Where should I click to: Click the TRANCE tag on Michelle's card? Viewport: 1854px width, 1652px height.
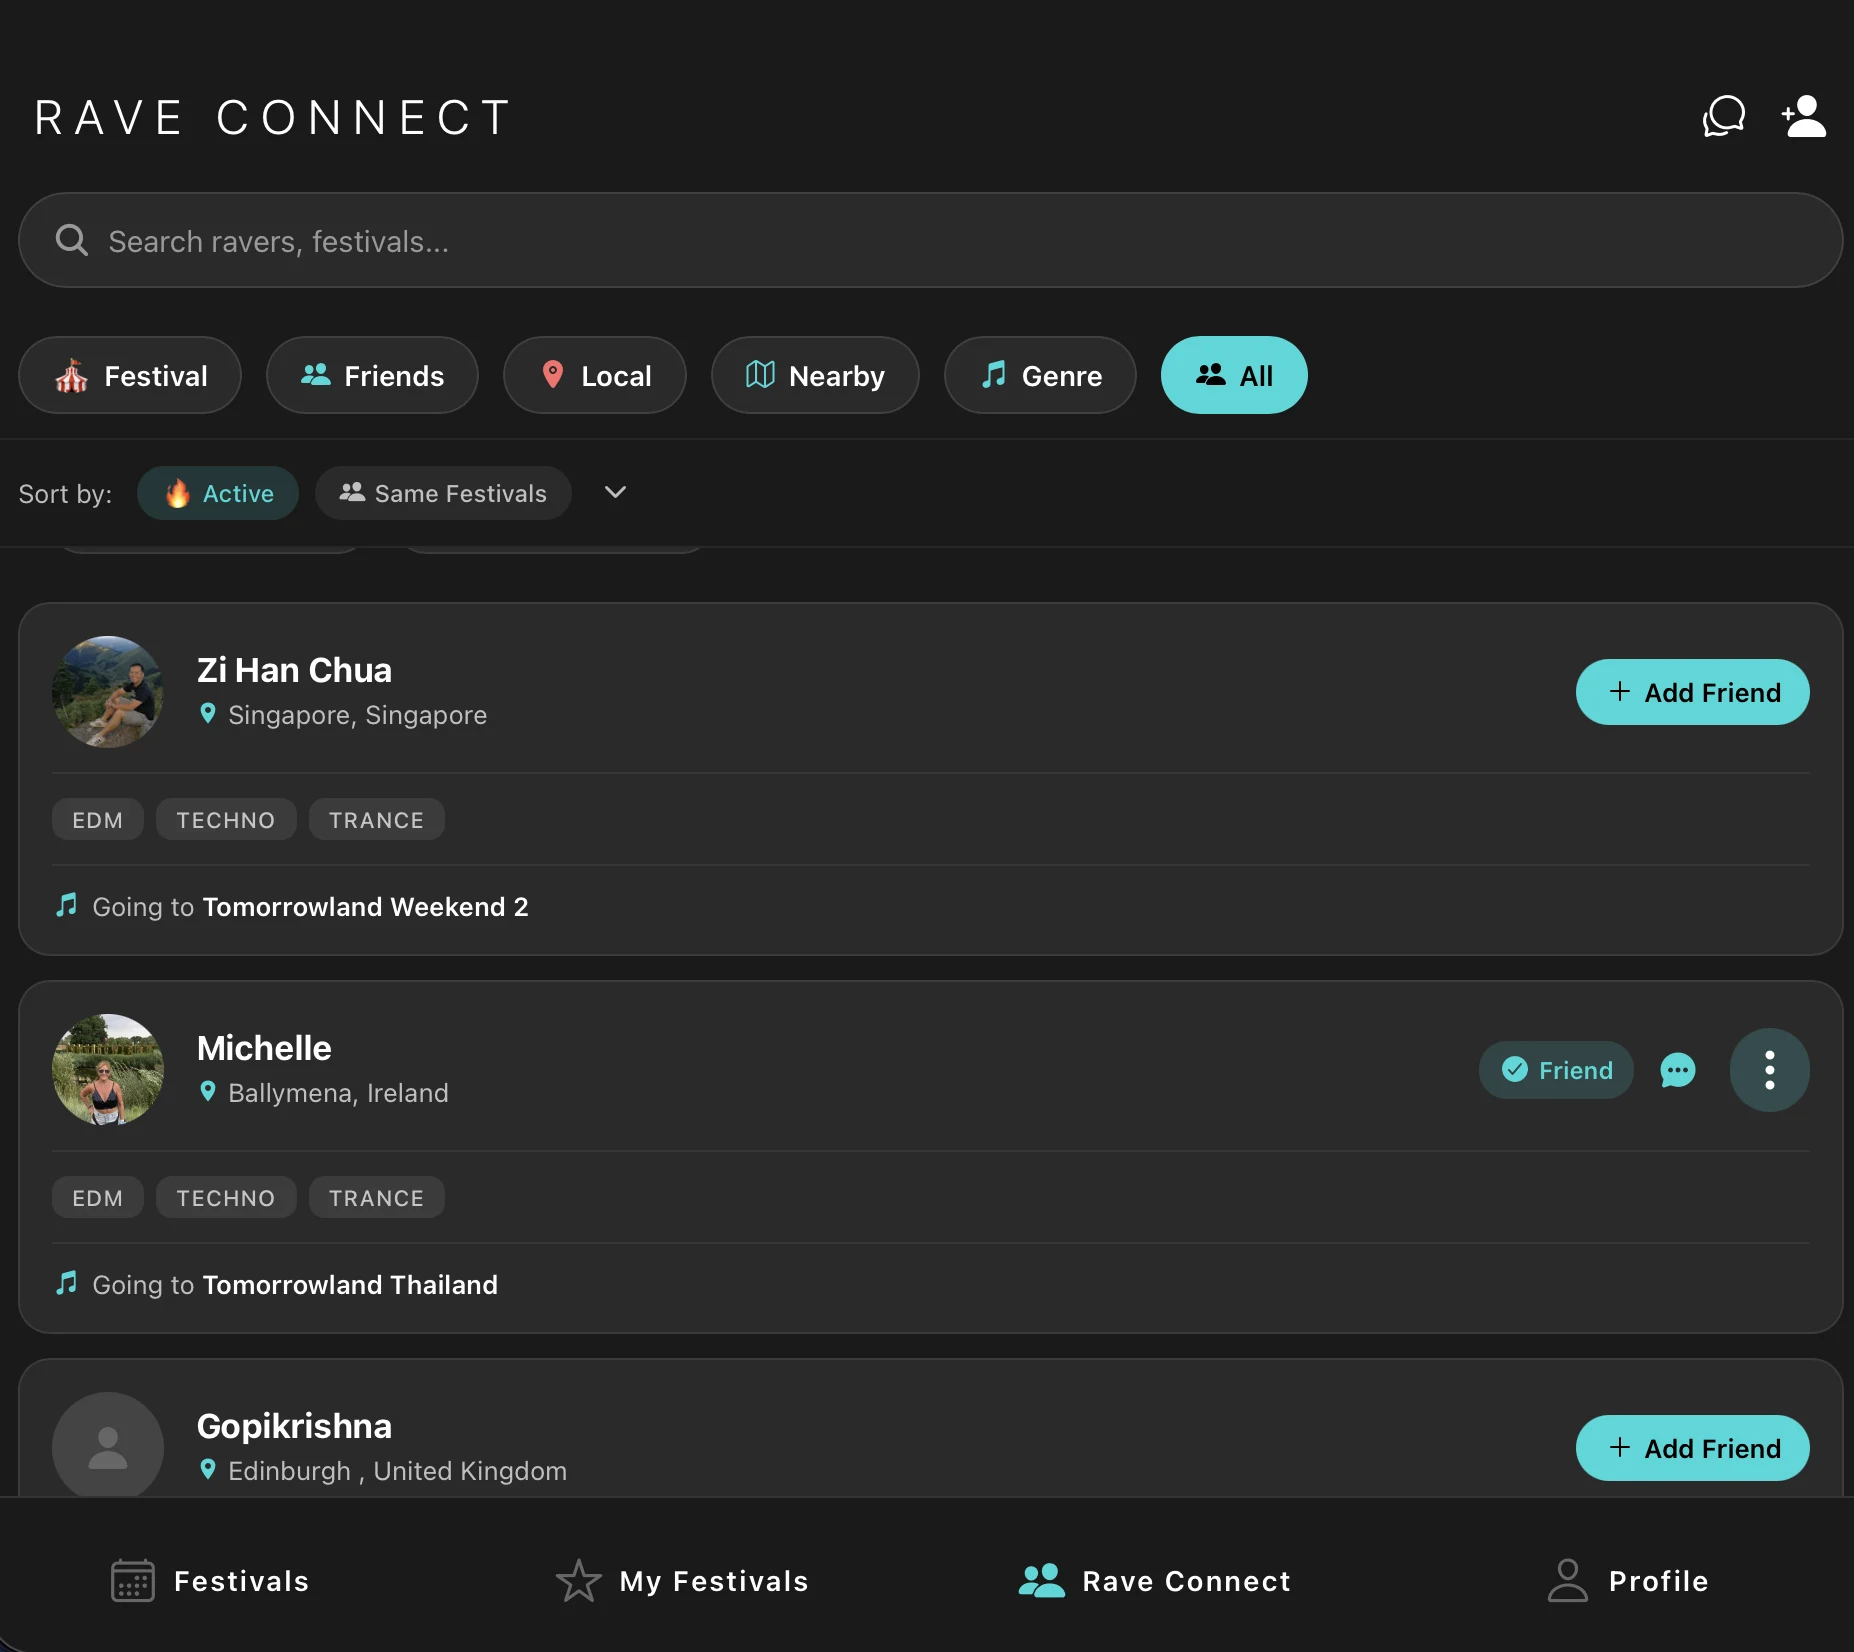click(376, 1197)
